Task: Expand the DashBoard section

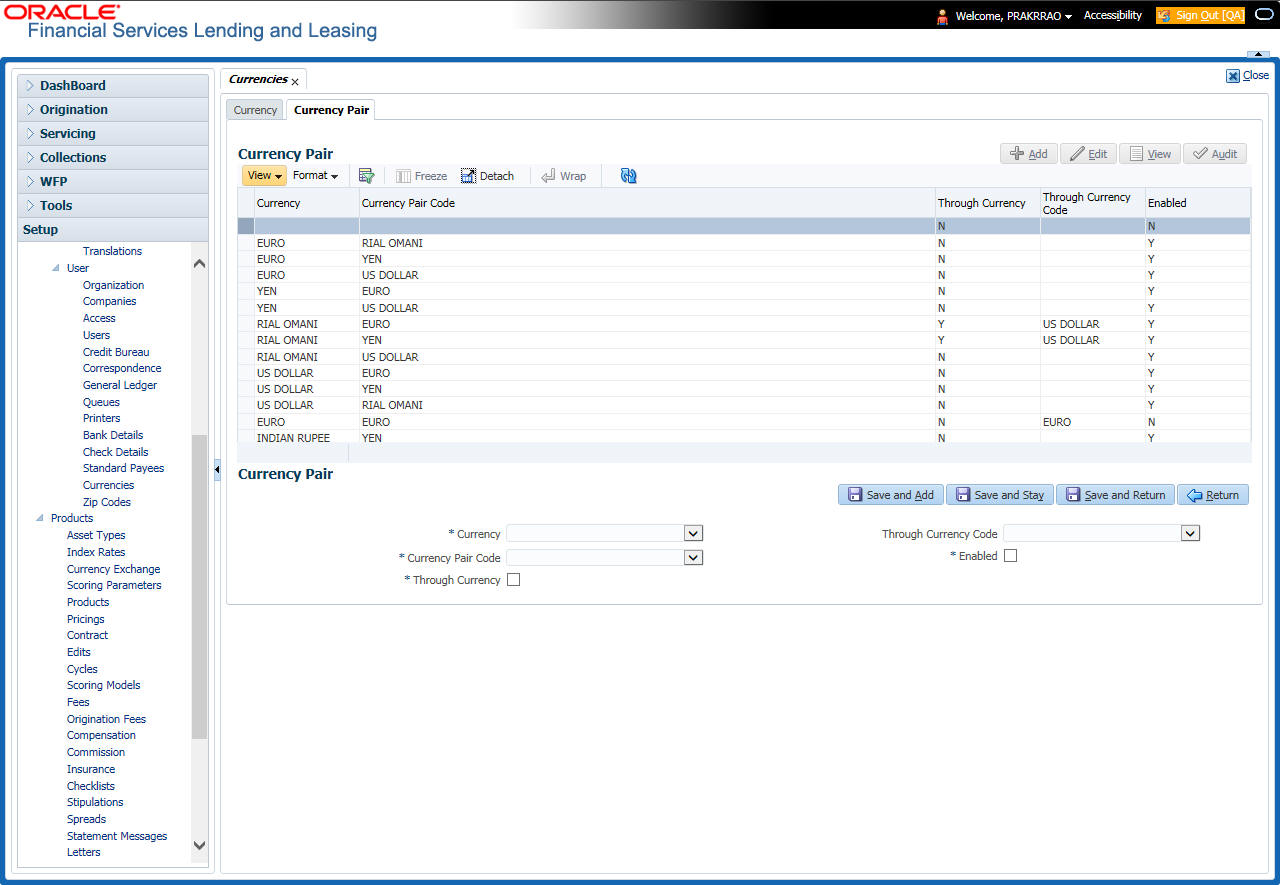Action: [113, 86]
